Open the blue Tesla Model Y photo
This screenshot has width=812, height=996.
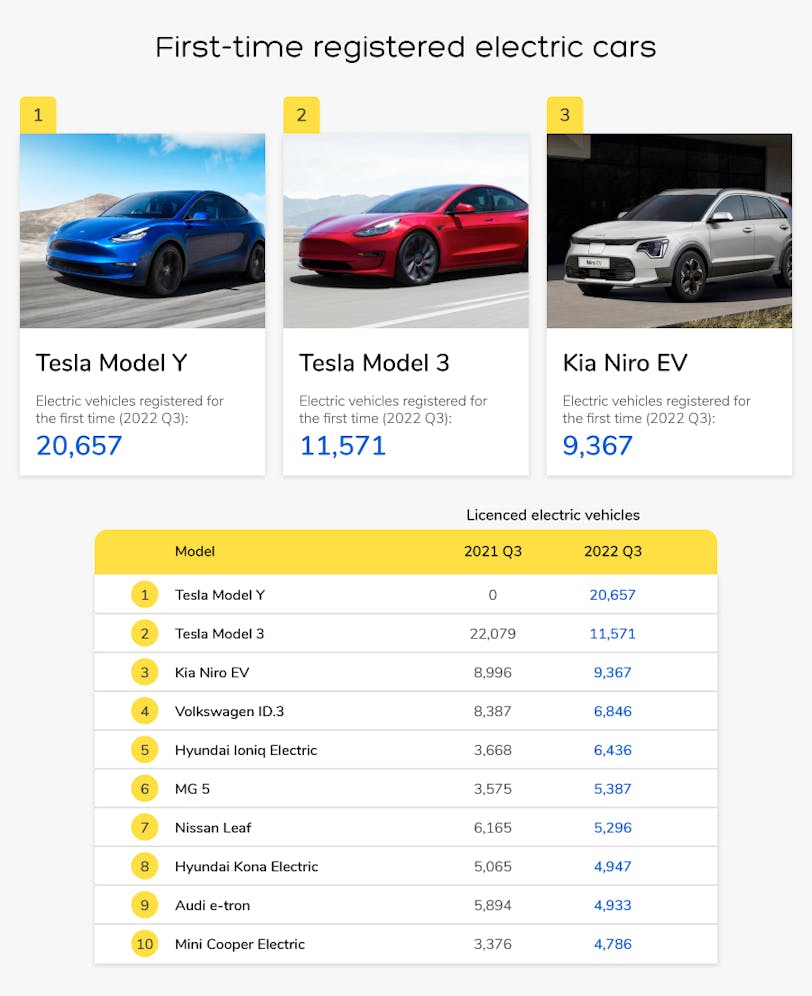(143, 231)
